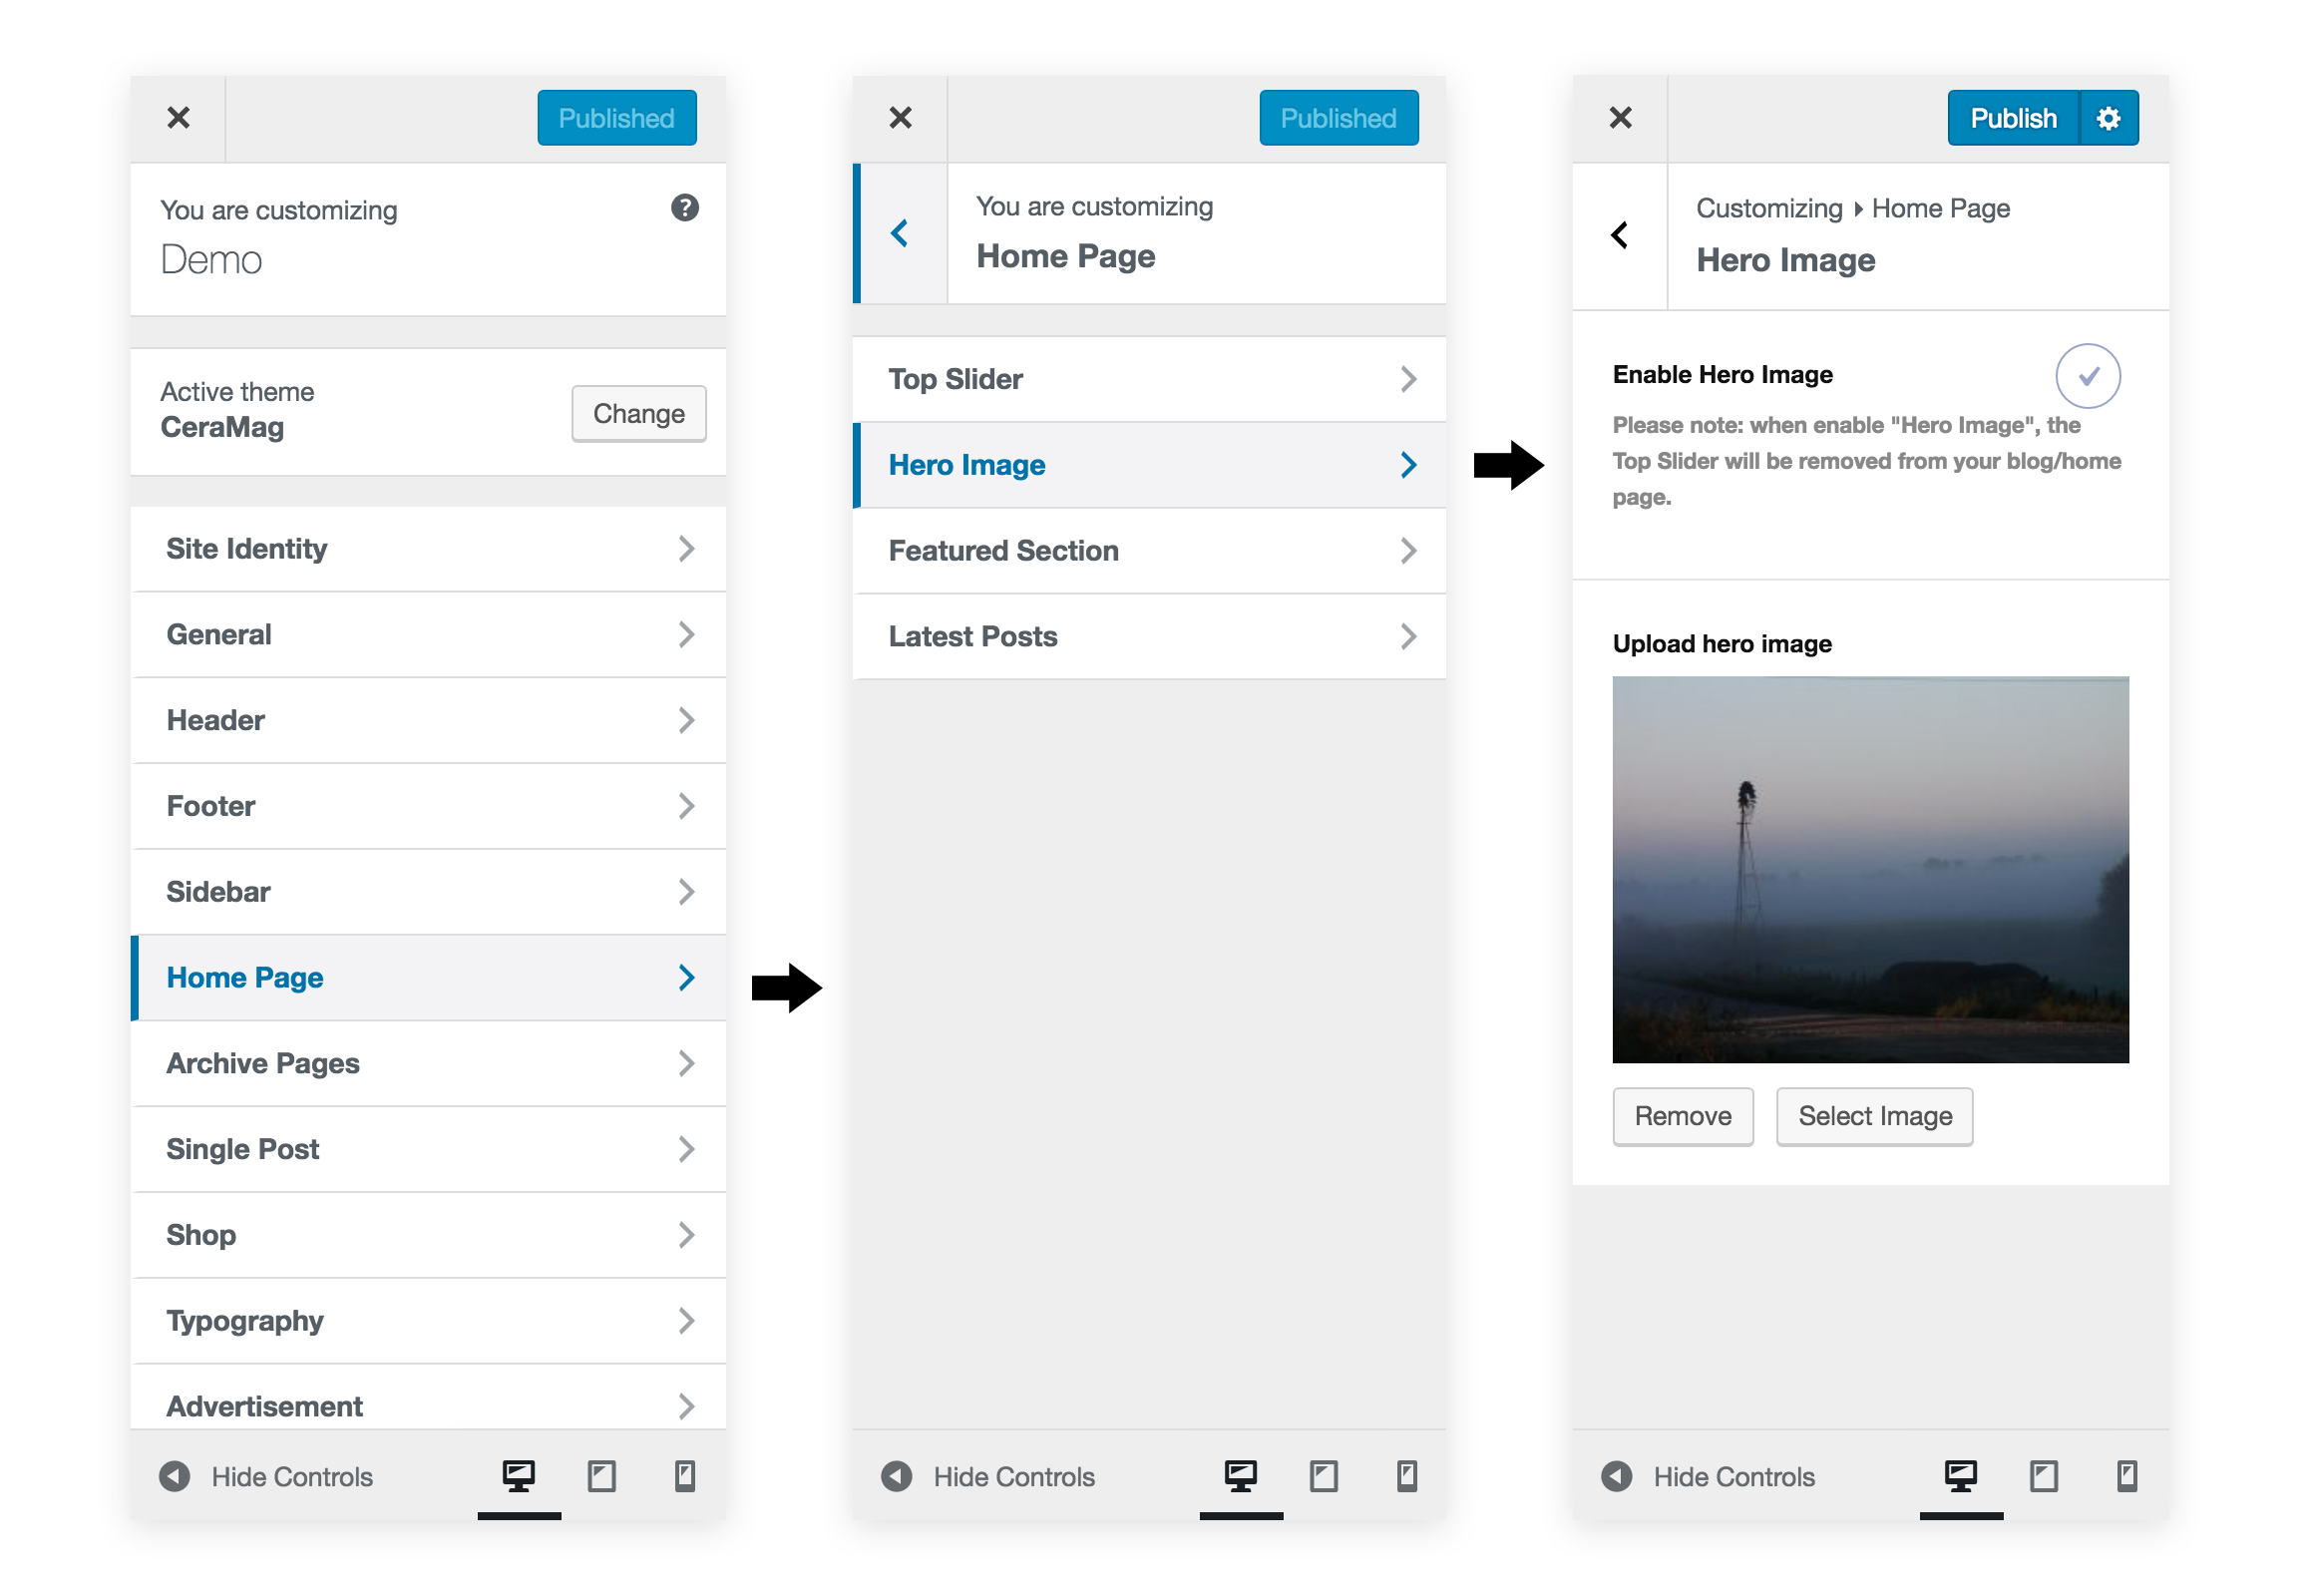2305x1596 pixels.
Task: Click the foggy hero image thumbnail
Action: (x=1870, y=869)
